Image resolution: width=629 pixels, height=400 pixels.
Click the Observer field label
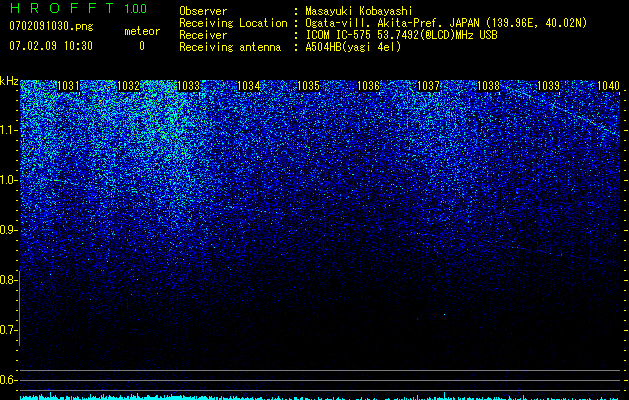[203, 11]
